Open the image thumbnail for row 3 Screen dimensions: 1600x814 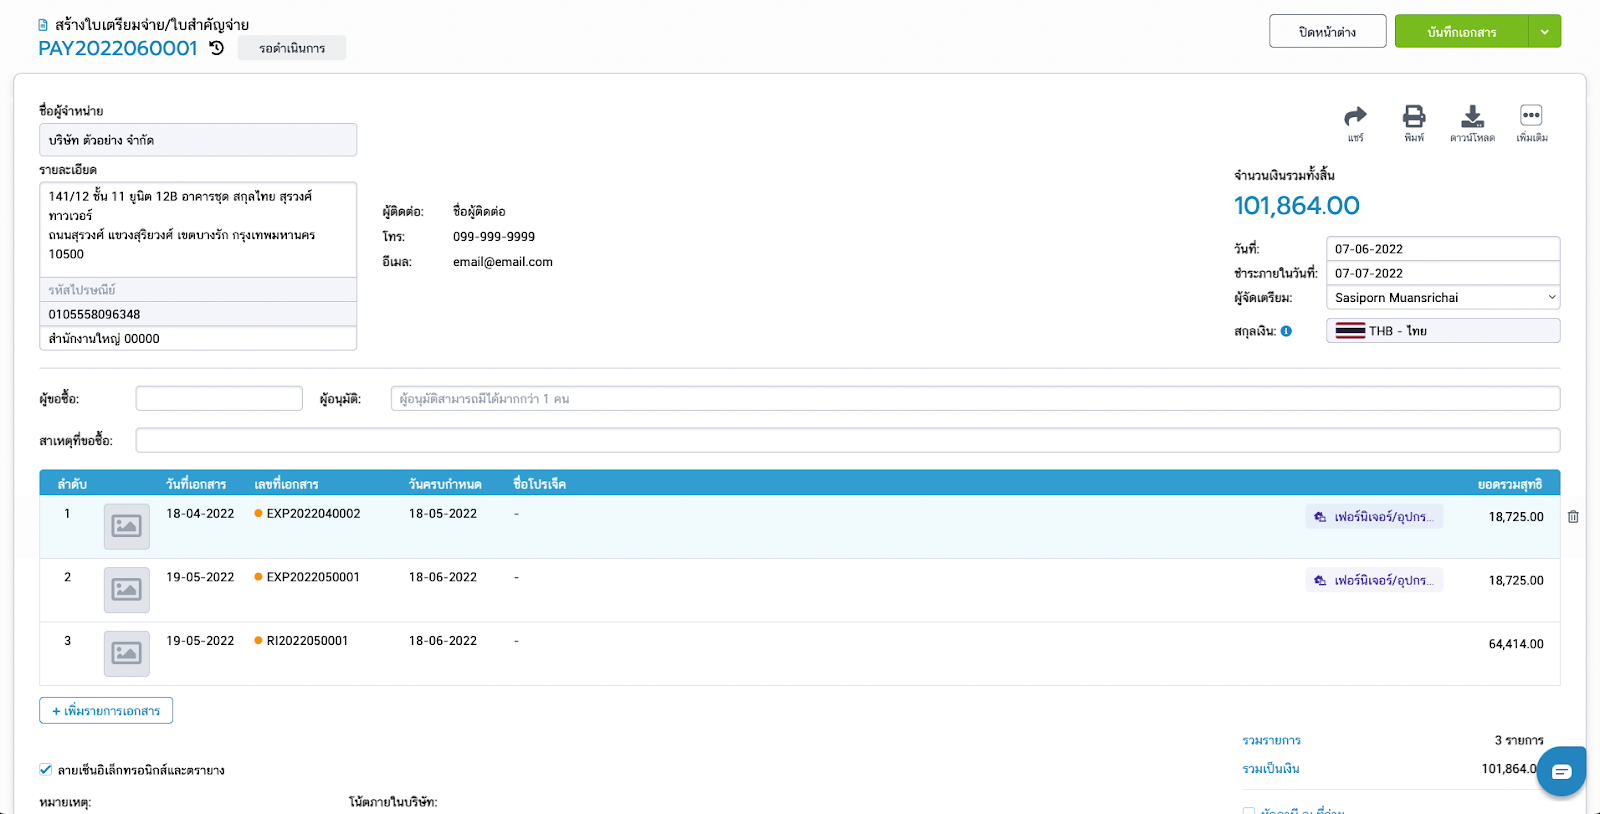click(x=127, y=654)
